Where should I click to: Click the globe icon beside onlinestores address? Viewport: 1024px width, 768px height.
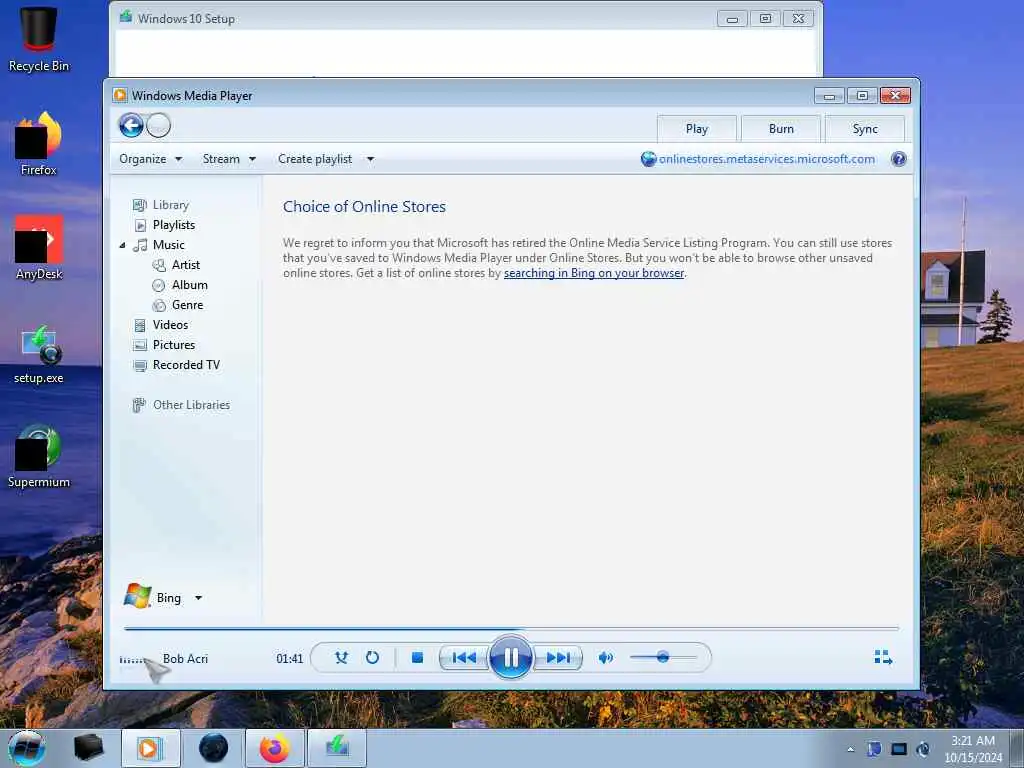tap(648, 159)
